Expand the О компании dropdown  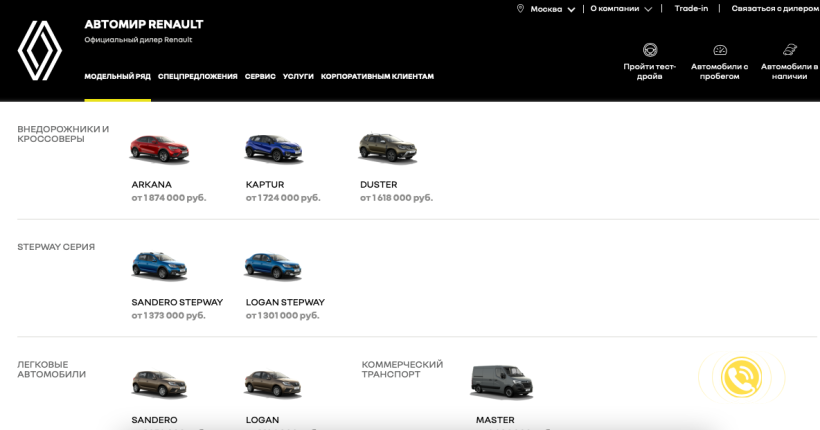coord(621,9)
